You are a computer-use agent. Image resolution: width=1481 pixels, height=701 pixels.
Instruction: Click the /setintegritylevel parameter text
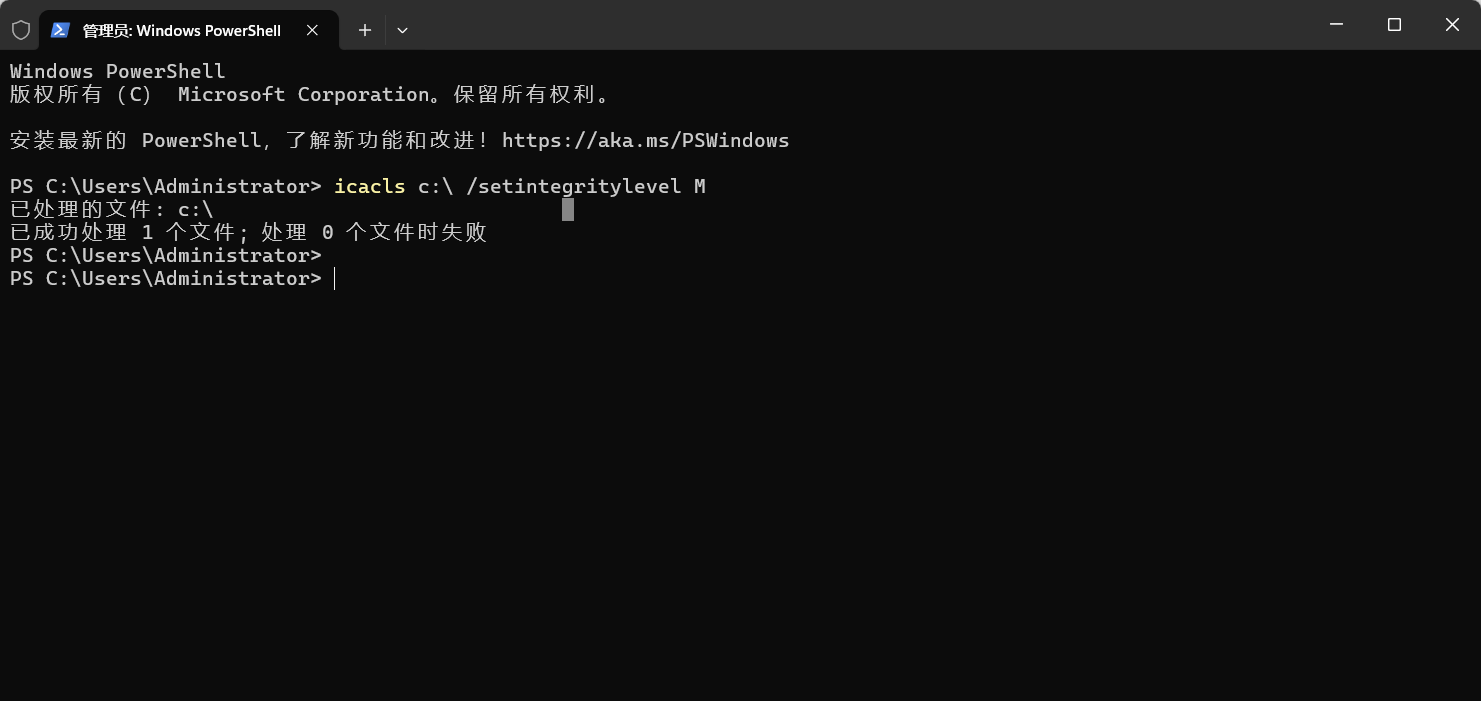(574, 186)
